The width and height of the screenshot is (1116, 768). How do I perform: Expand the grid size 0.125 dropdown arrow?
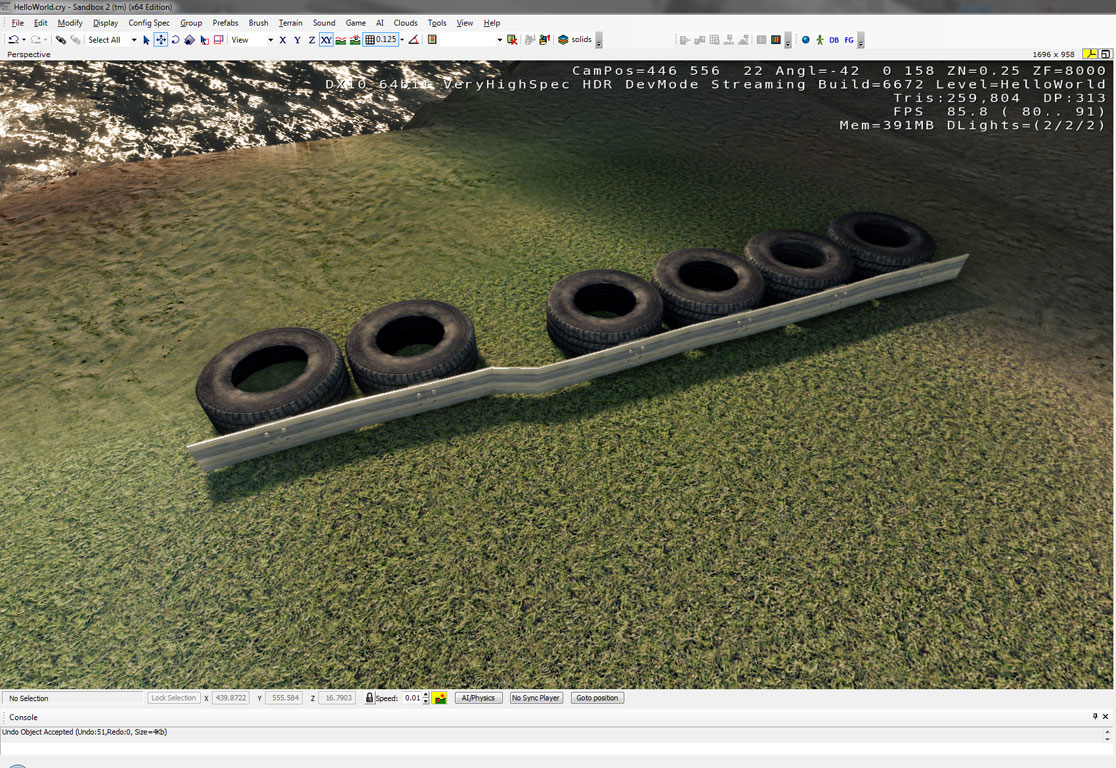point(402,40)
